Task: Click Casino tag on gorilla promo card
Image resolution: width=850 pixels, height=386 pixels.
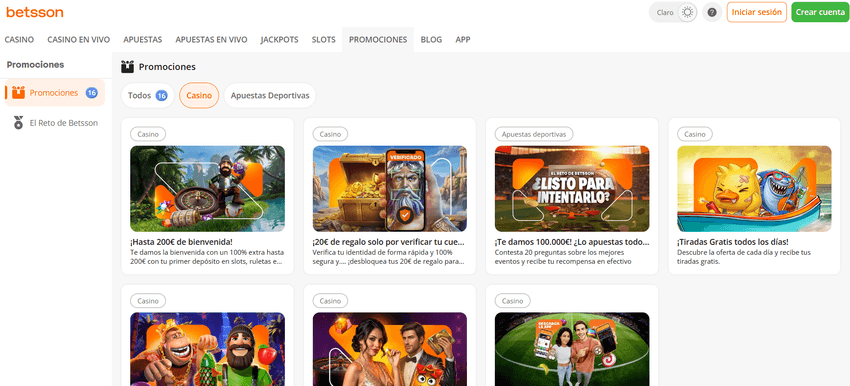Action: pyautogui.click(x=148, y=301)
